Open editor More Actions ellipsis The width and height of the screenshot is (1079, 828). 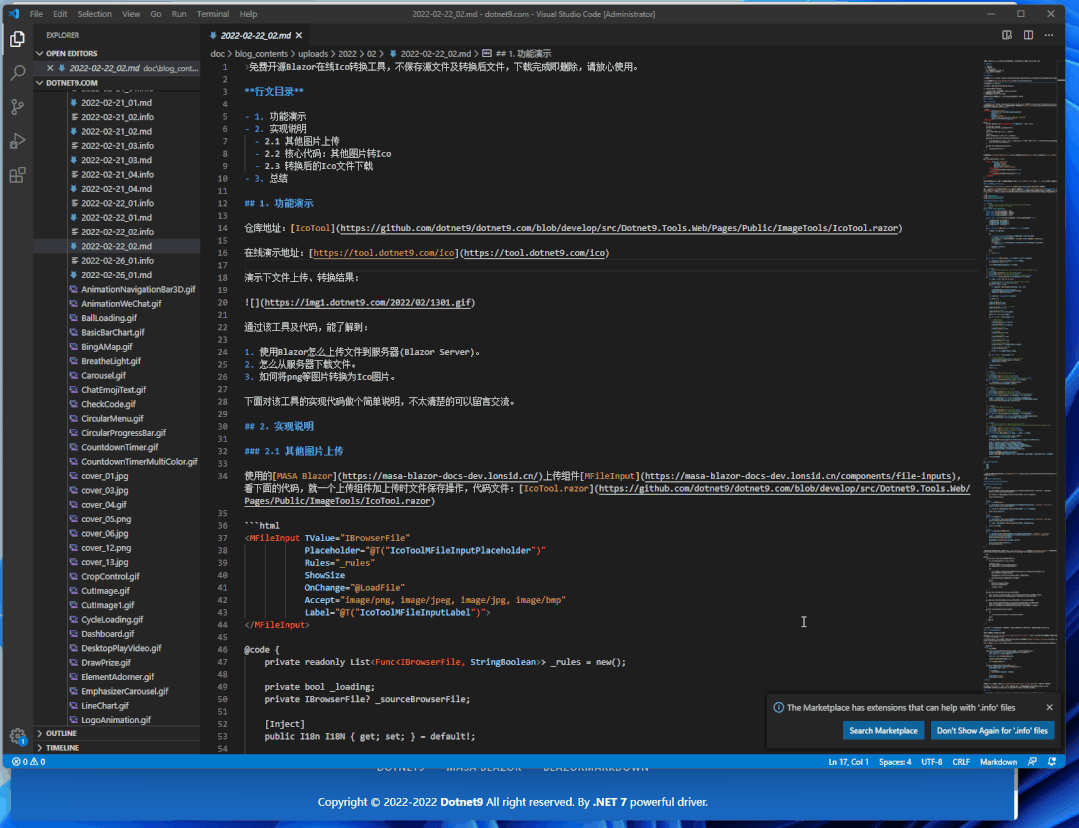(1049, 35)
